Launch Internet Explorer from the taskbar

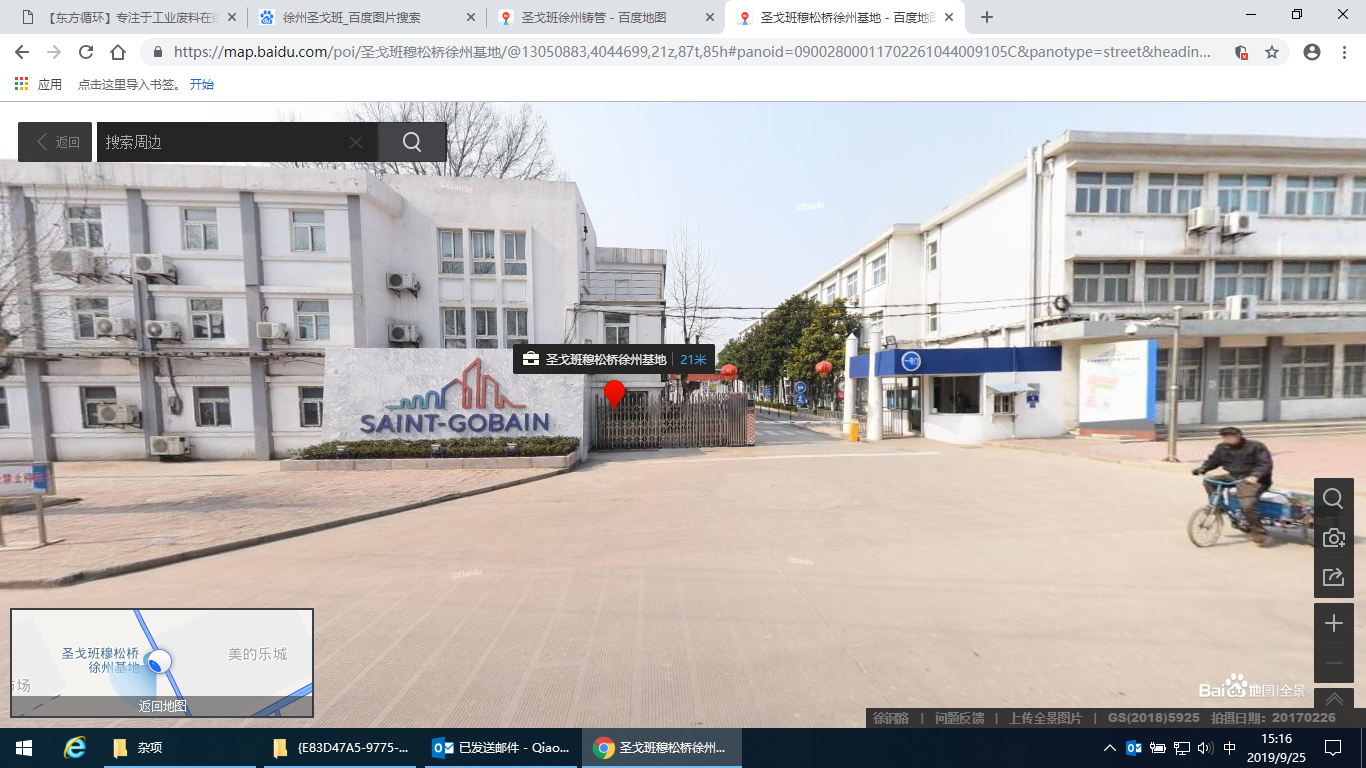pos(74,748)
